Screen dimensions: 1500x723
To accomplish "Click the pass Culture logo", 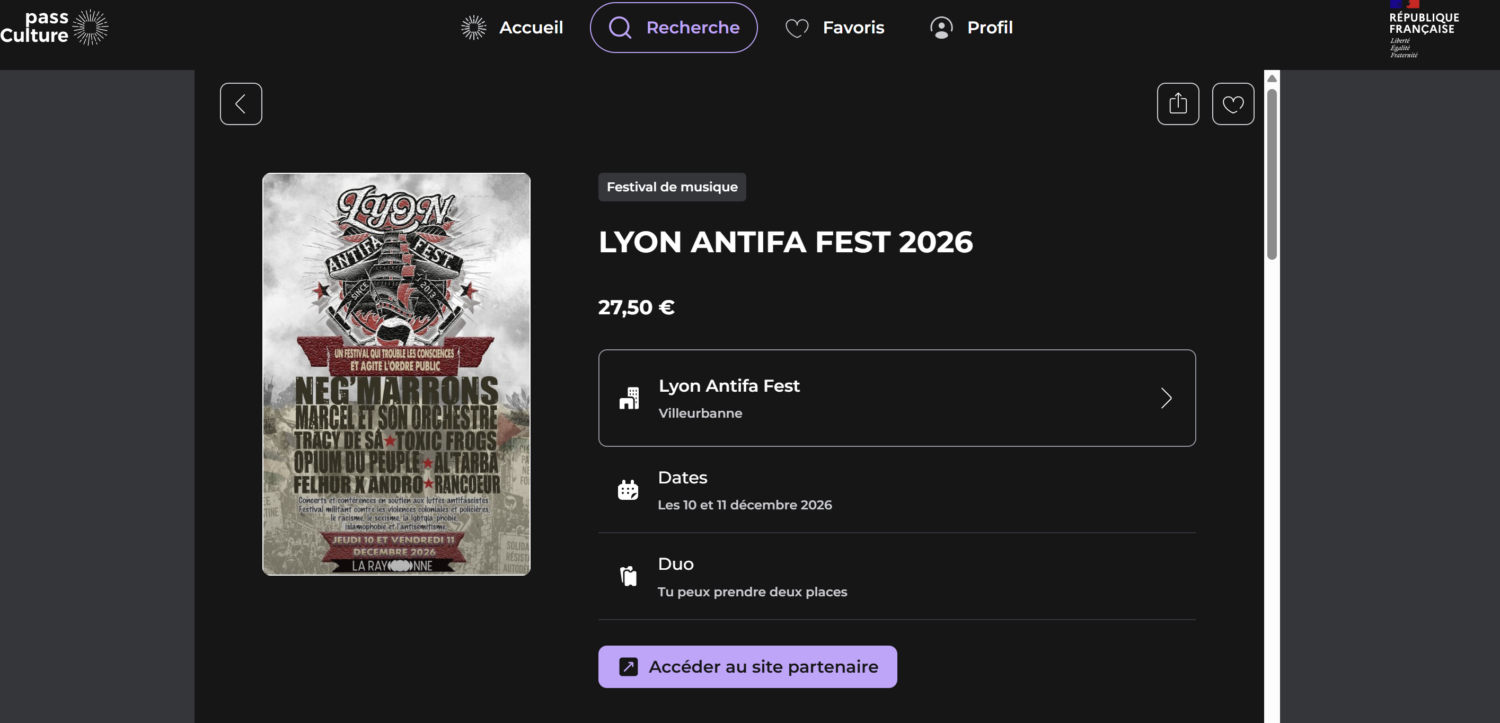I will click(x=54, y=27).
